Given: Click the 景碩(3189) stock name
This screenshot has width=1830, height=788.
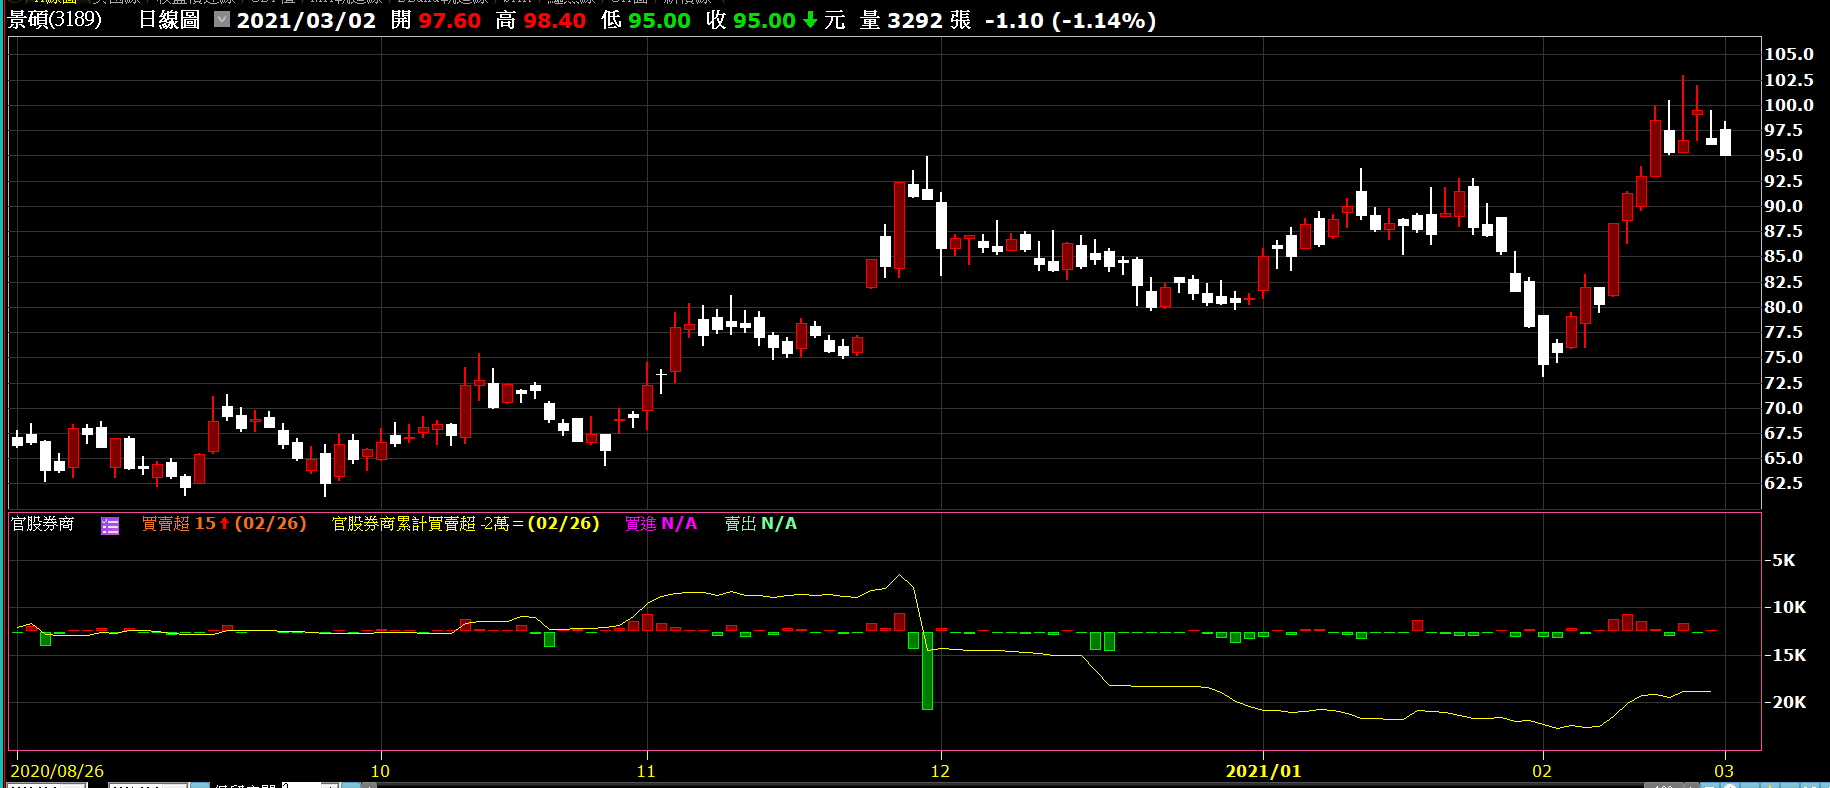Looking at the screenshot, I should click(55, 20).
